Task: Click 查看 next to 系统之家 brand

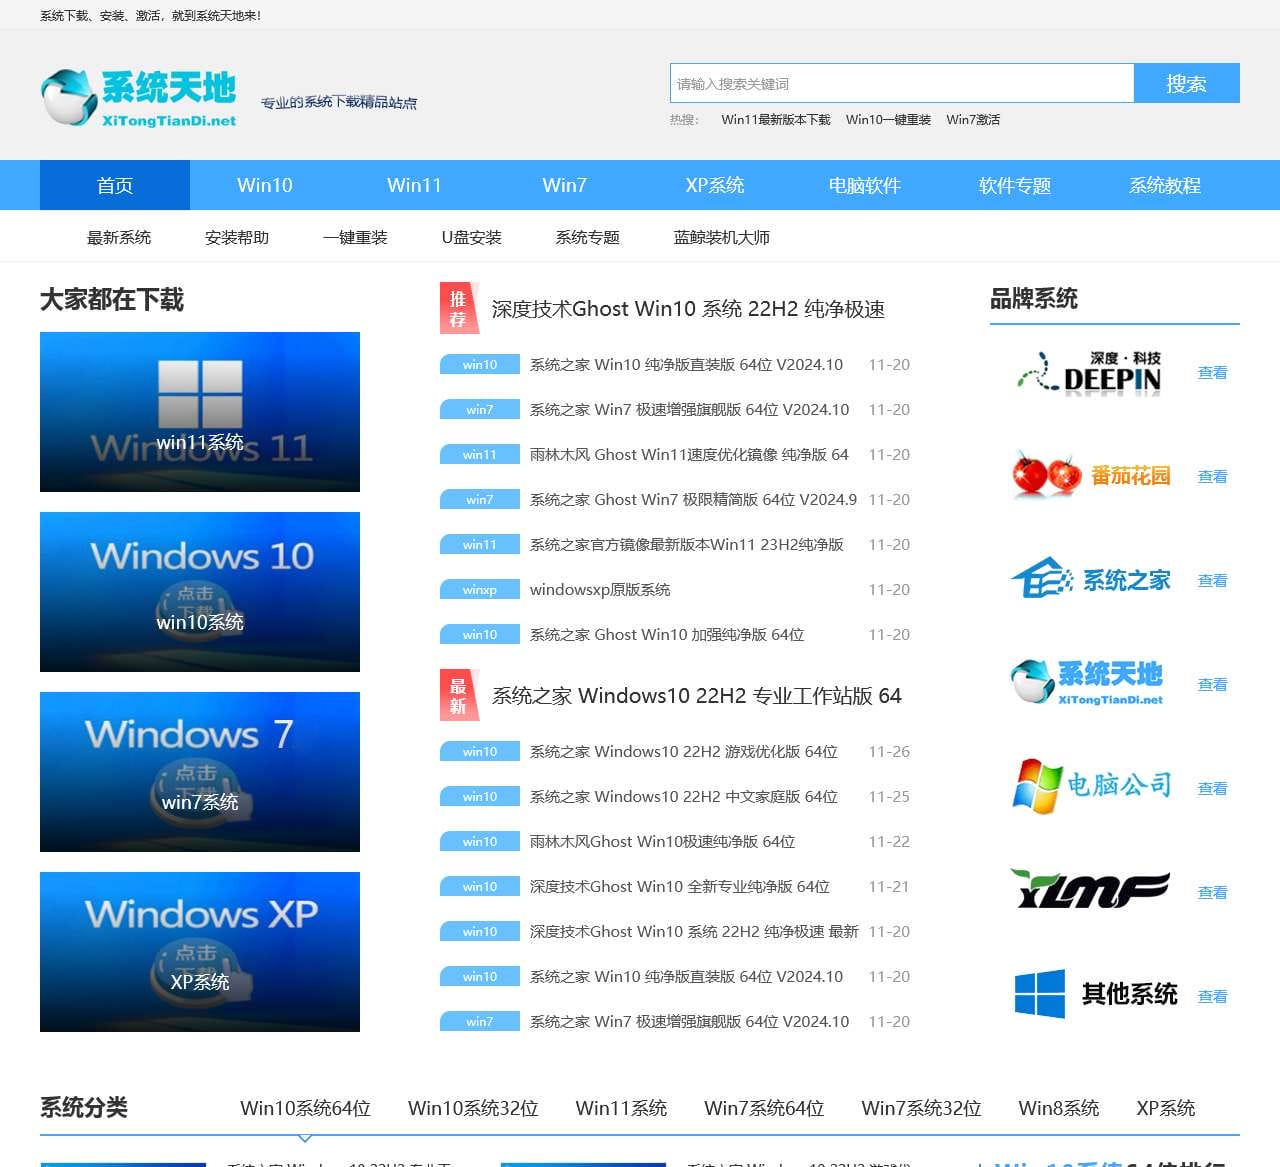Action: [x=1213, y=581]
